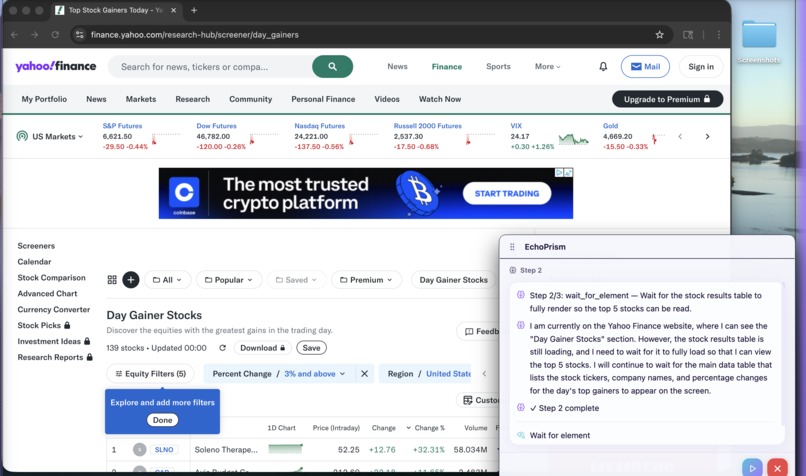The image size is (806, 476).
Task: Collapse filters using left chevron
Action: 484,374
